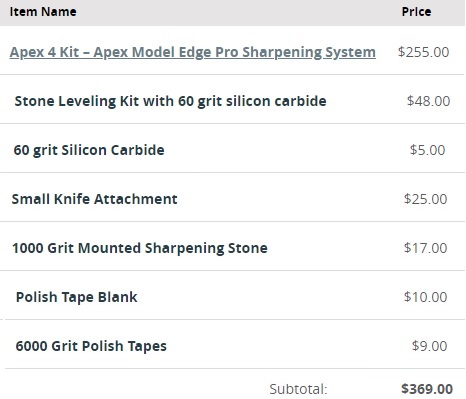Open the Apex 4 Kit product link
The height and width of the screenshot is (399, 466).
click(193, 52)
